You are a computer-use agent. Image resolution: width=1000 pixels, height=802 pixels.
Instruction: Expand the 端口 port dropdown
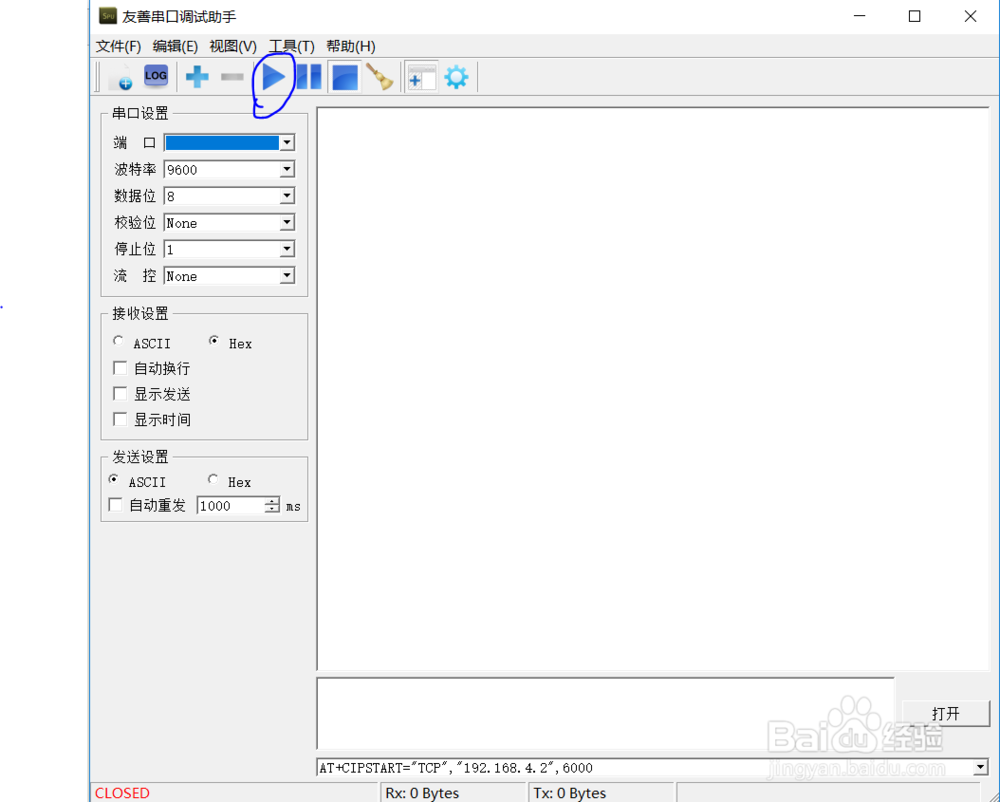[x=287, y=143]
